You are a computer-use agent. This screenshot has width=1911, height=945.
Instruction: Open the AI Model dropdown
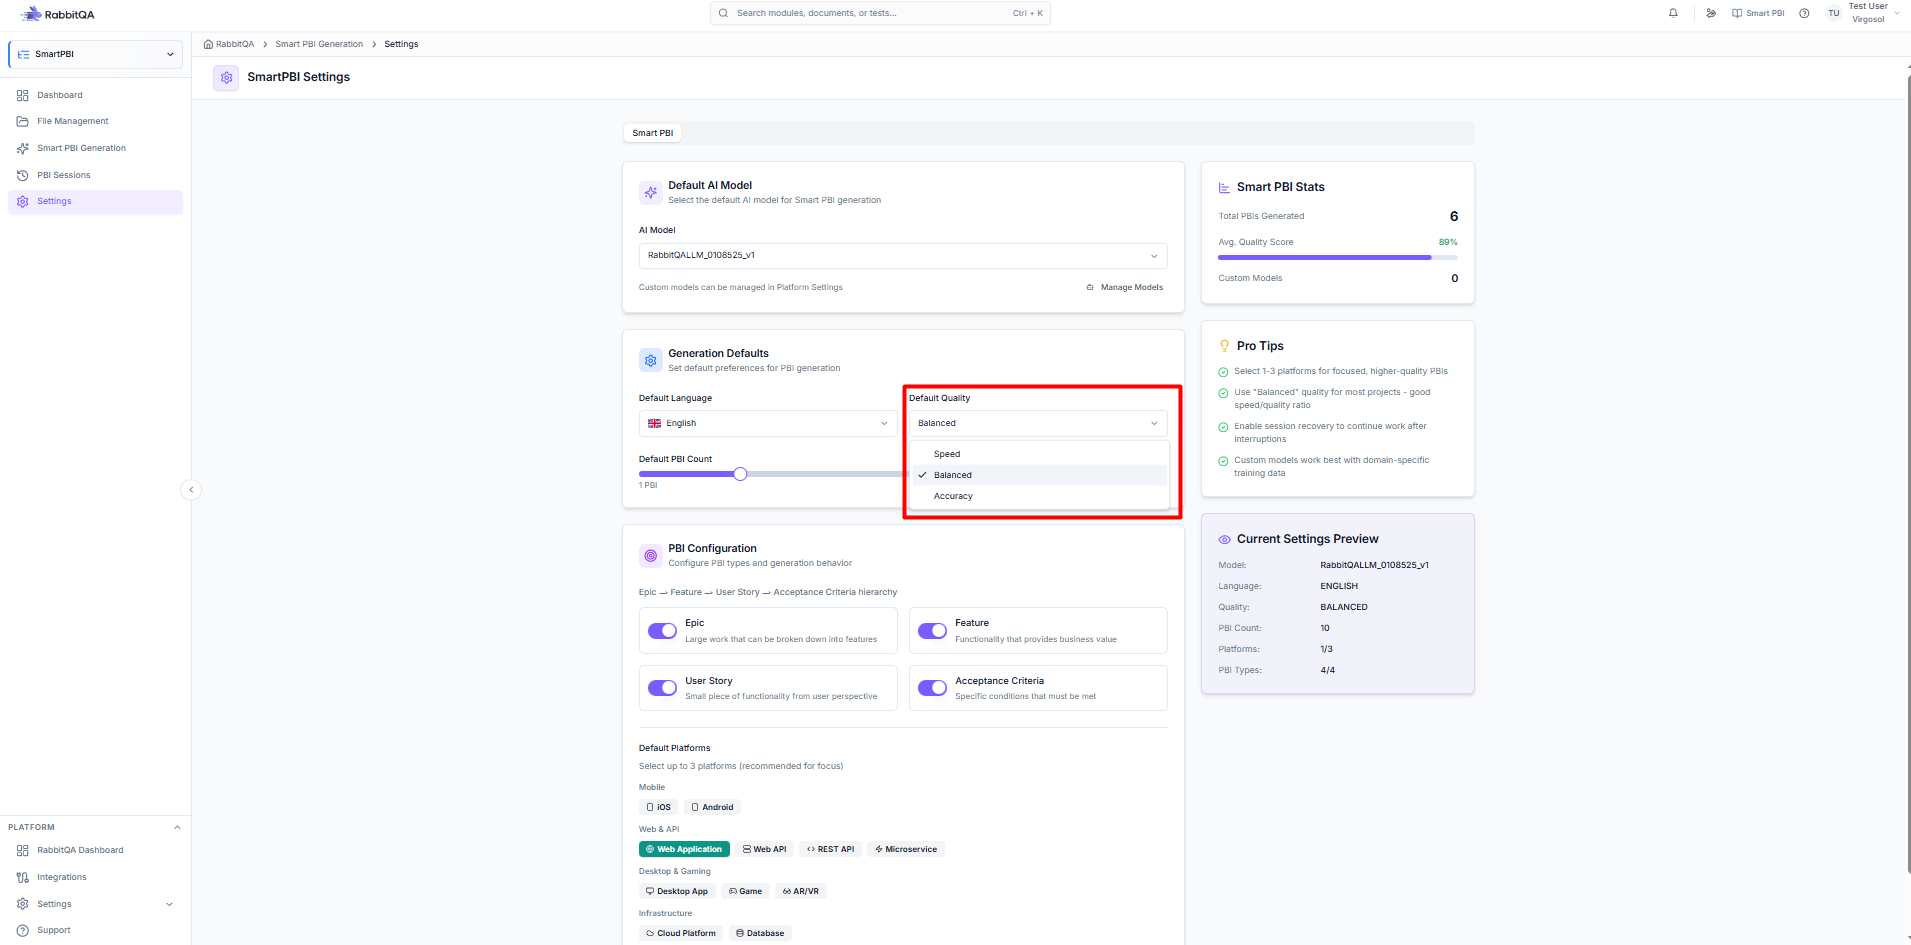click(x=903, y=256)
